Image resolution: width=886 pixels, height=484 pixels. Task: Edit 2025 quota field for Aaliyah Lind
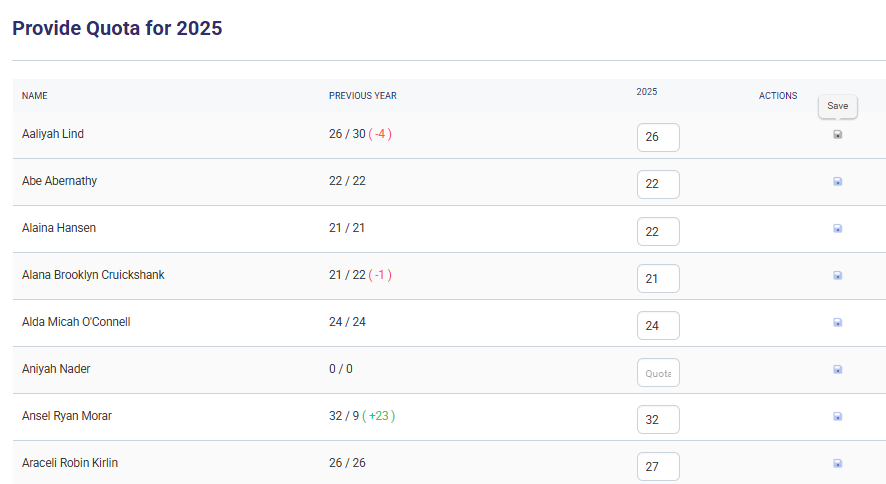click(x=658, y=137)
